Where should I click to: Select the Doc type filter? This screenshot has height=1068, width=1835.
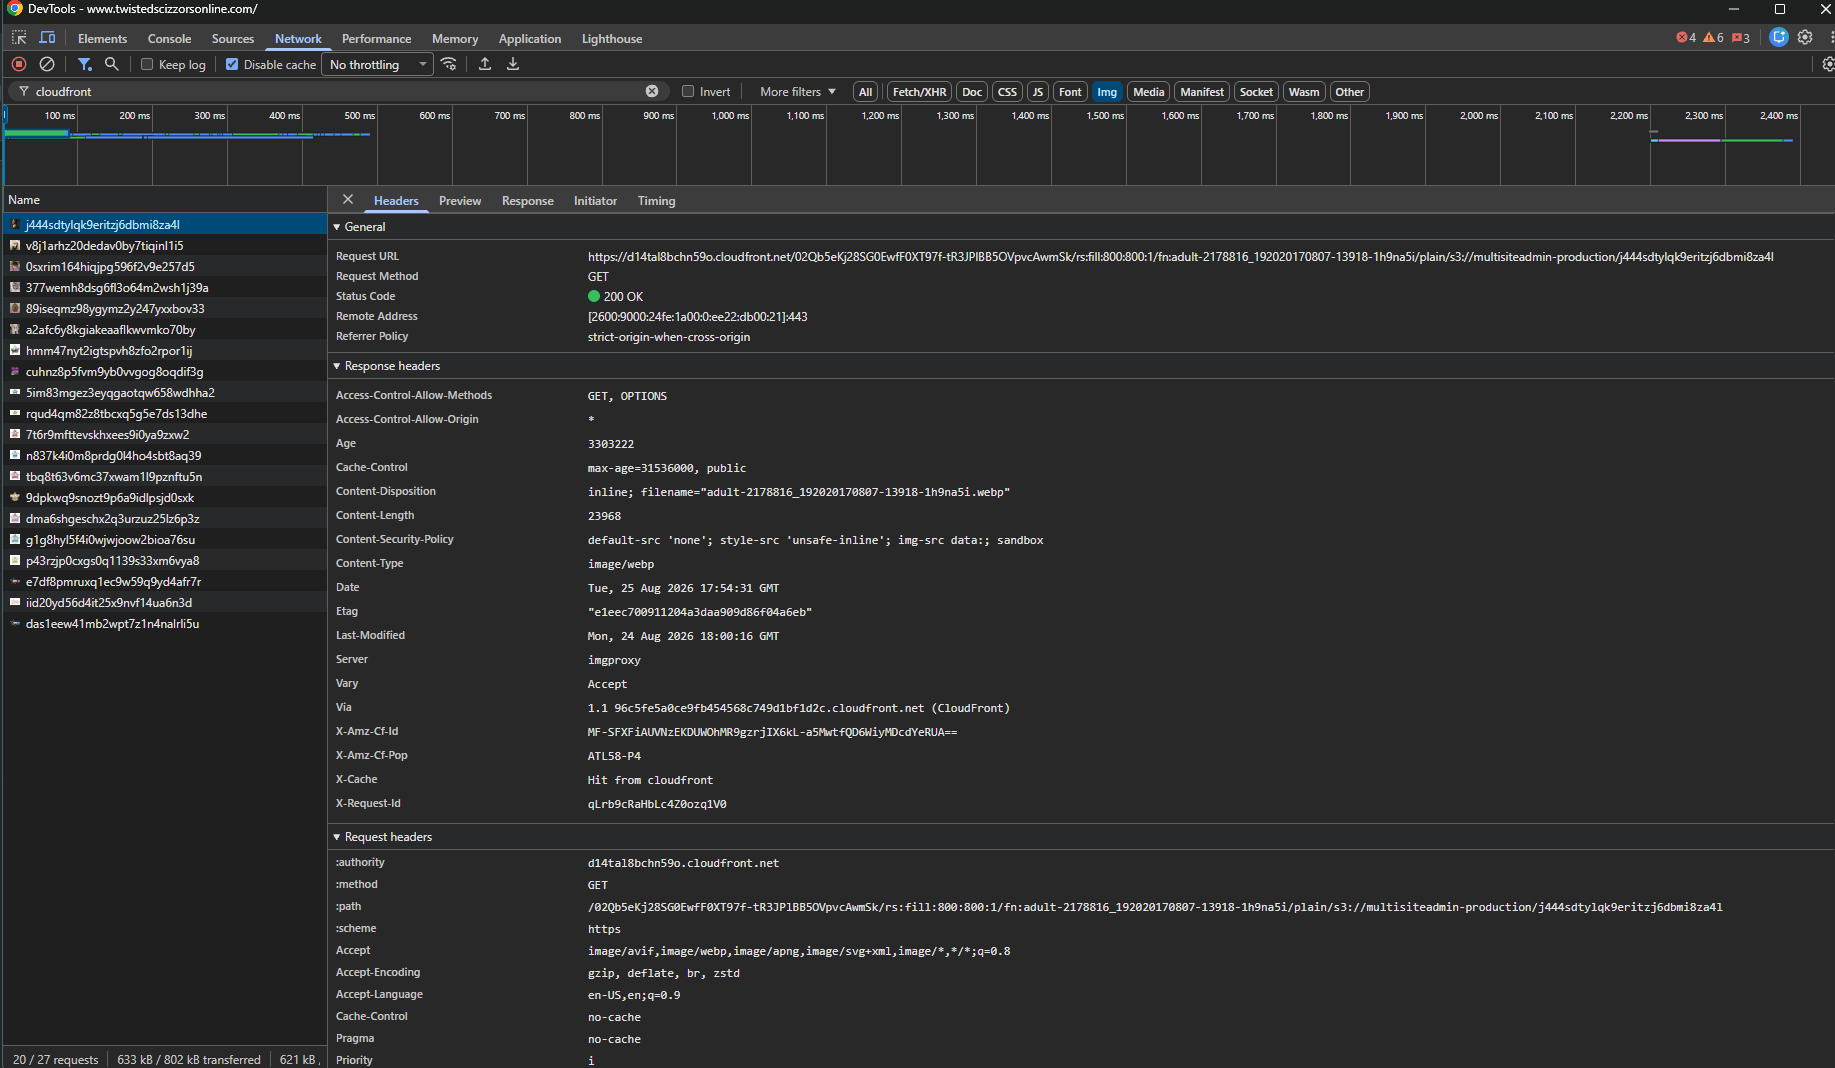point(972,92)
